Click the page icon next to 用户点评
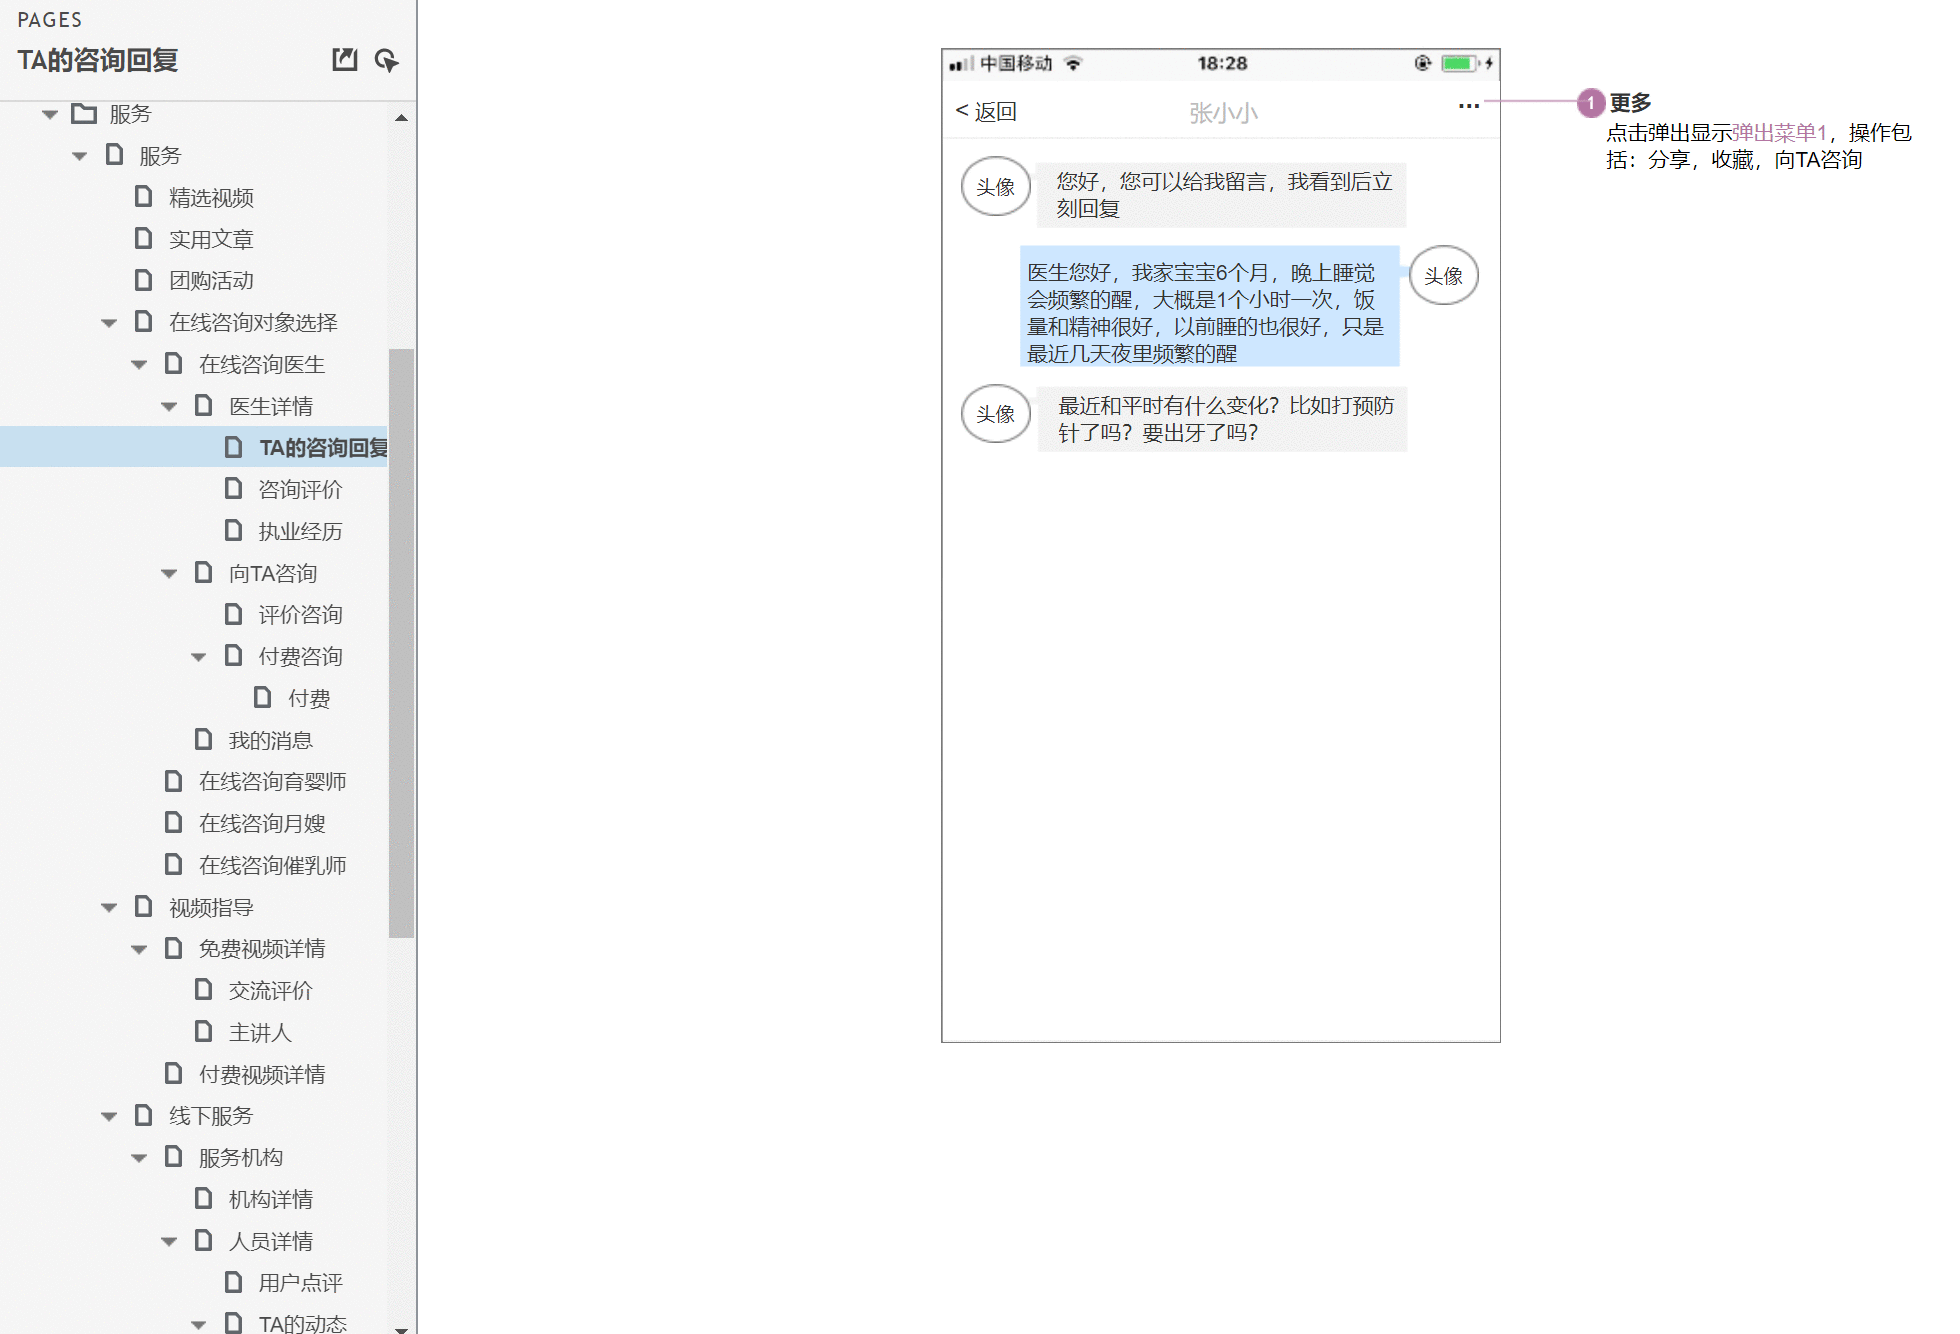Image resolution: width=1960 pixels, height=1334 pixels. click(x=234, y=1282)
